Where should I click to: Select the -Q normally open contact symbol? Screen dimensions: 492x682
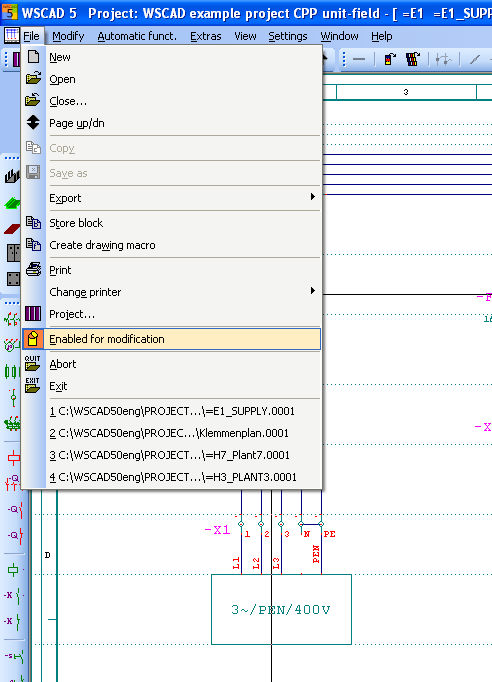15,509
